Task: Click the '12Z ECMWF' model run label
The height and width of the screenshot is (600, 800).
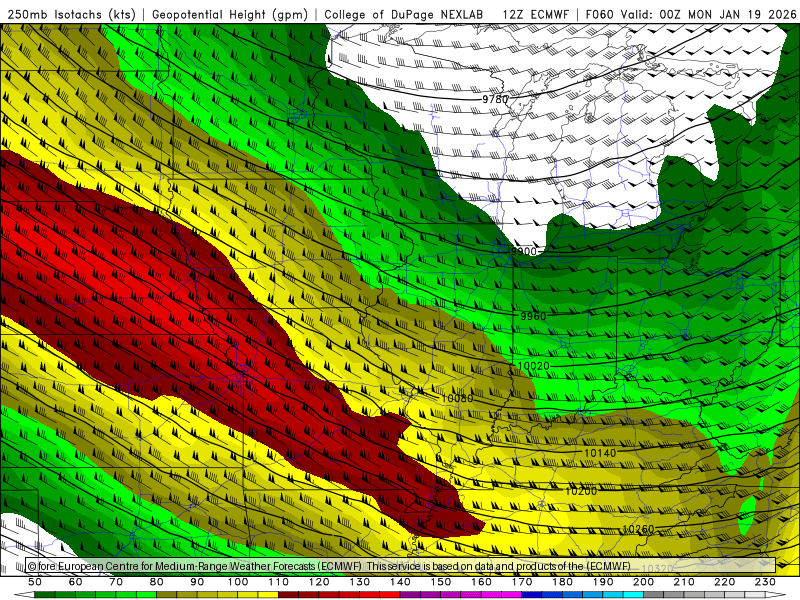Action: coord(535,14)
